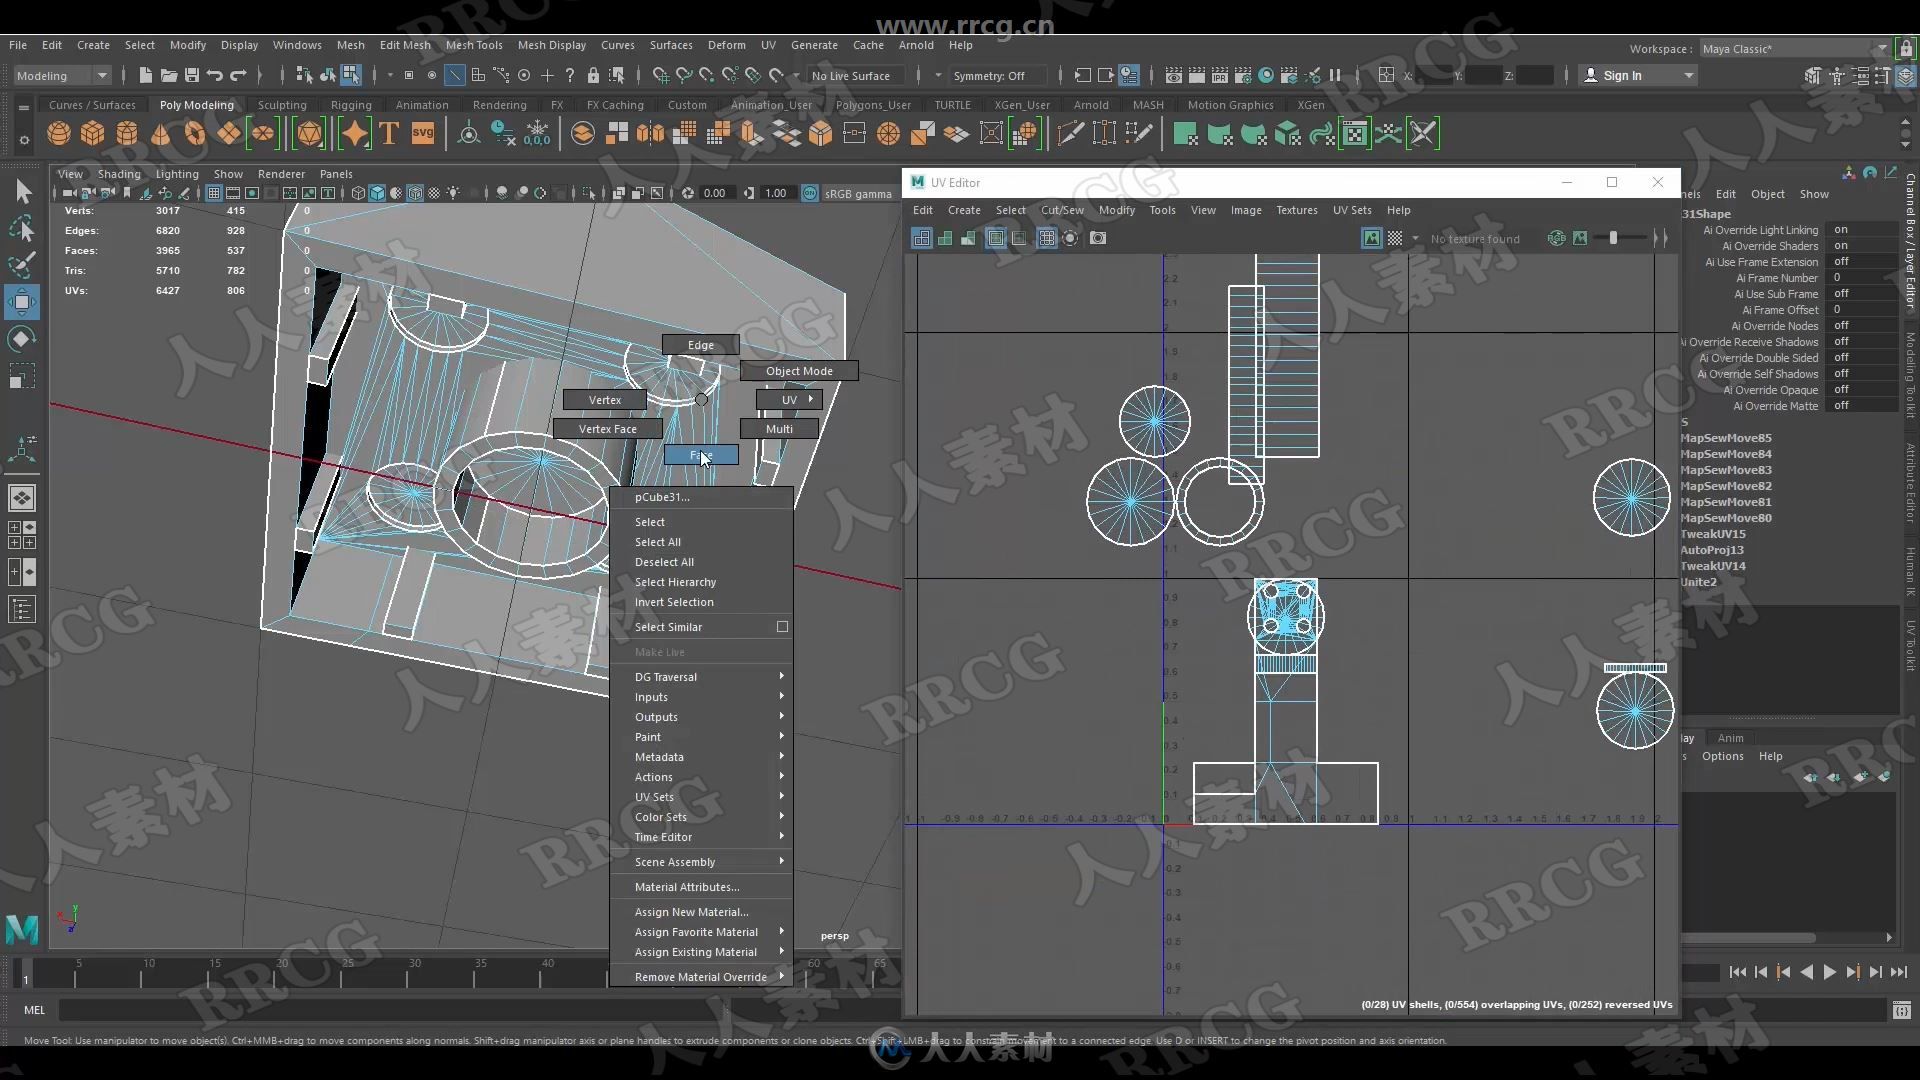Switch to the Sculpting shelf tab
The width and height of the screenshot is (1920, 1080).
[x=282, y=105]
